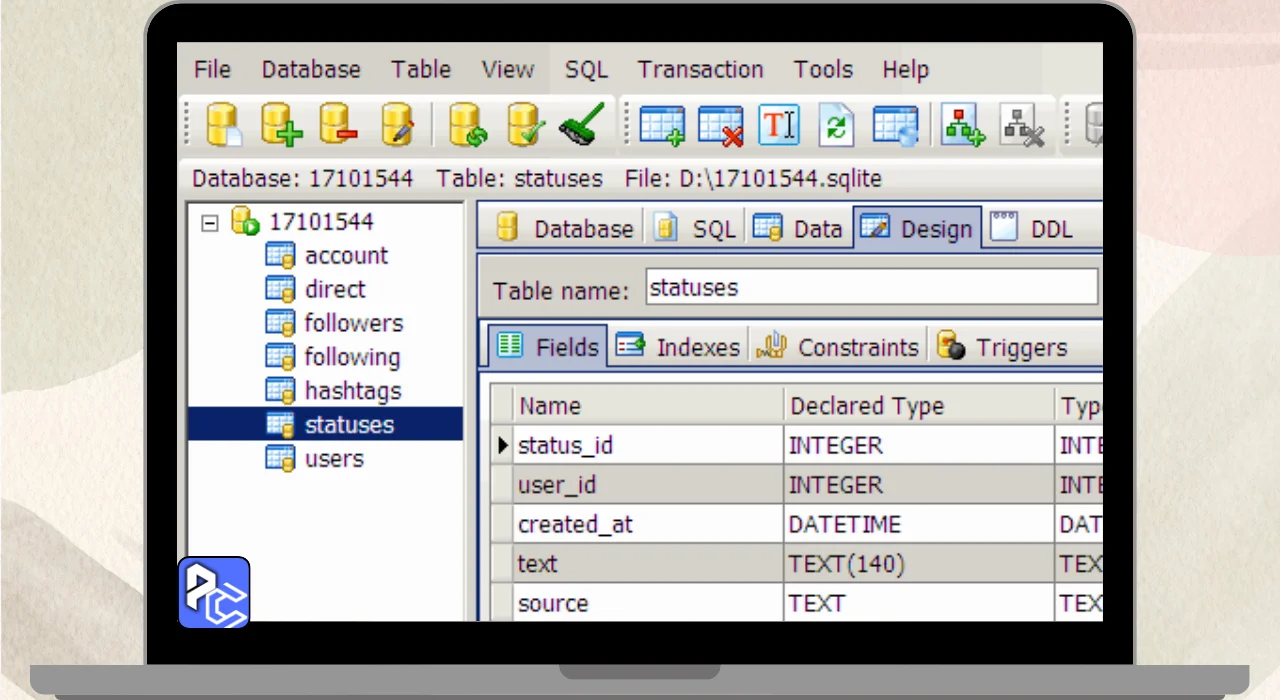Switch to the Data tab
This screenshot has height=700, width=1280.
tap(798, 229)
